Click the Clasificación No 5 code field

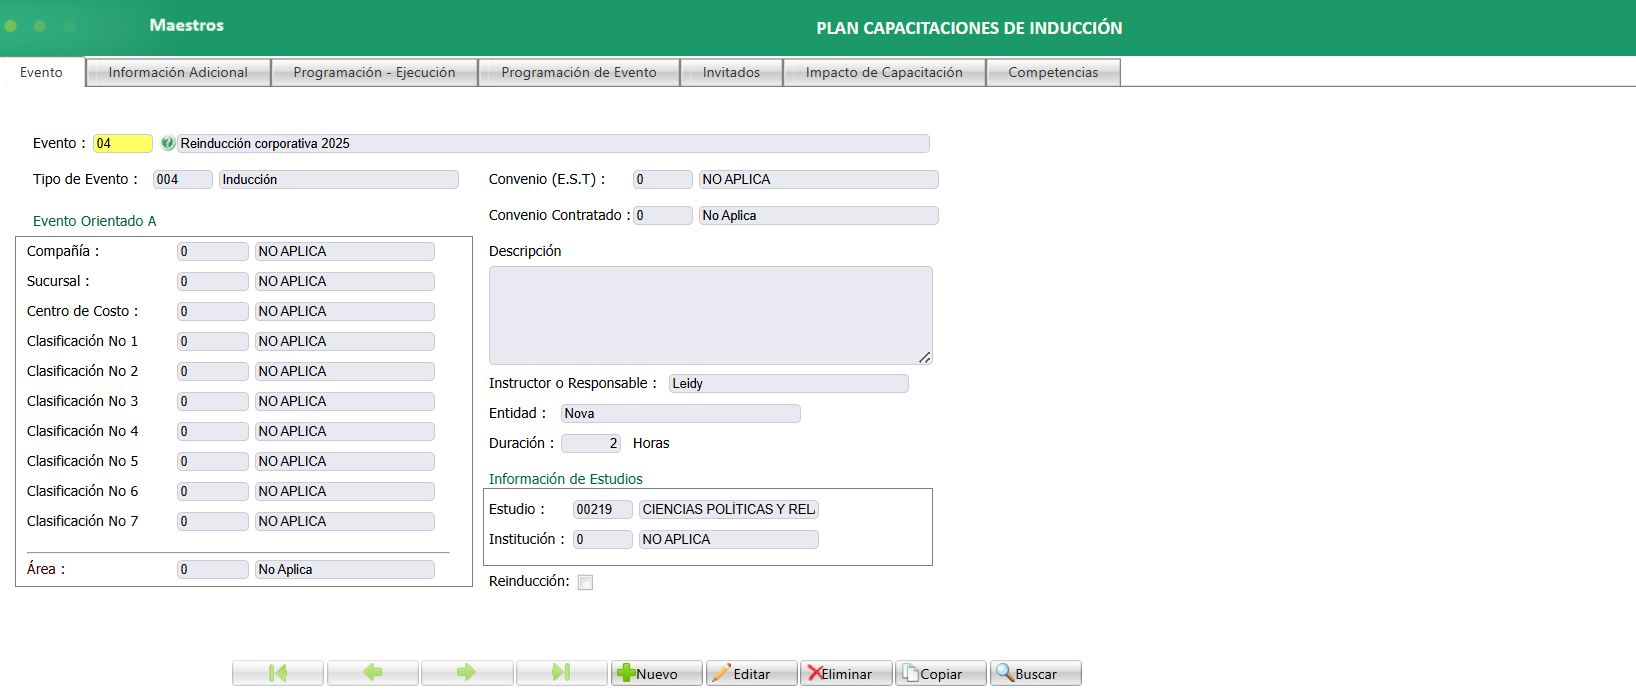pyautogui.click(x=213, y=461)
